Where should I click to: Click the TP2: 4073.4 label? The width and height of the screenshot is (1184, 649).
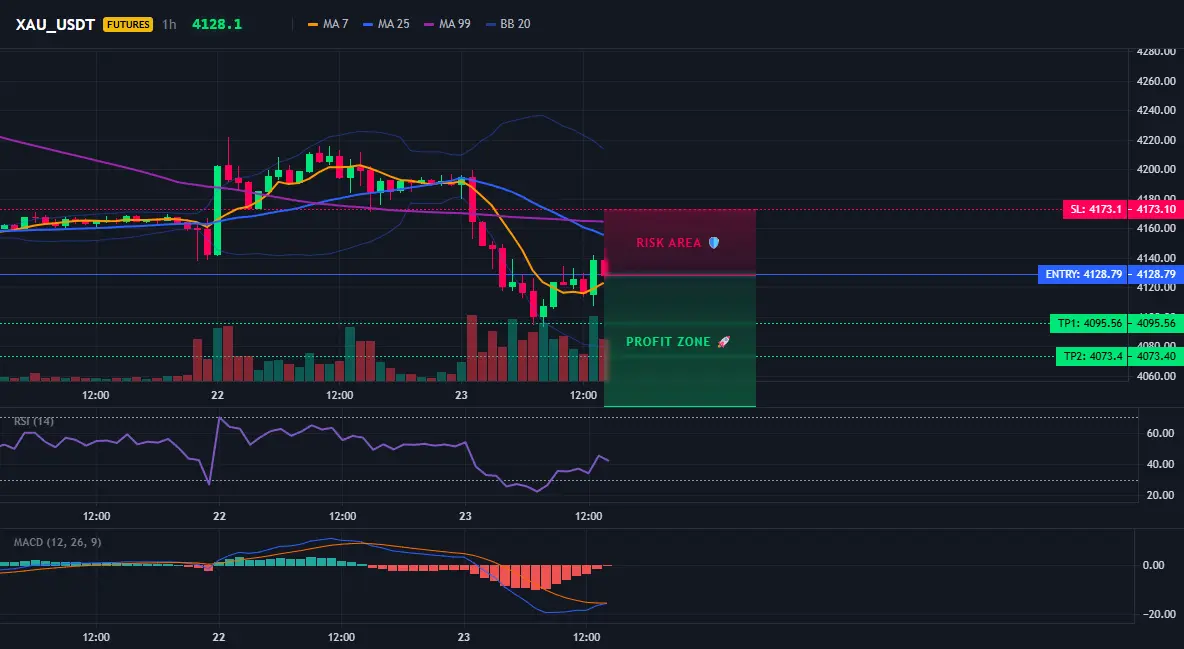click(x=1092, y=356)
